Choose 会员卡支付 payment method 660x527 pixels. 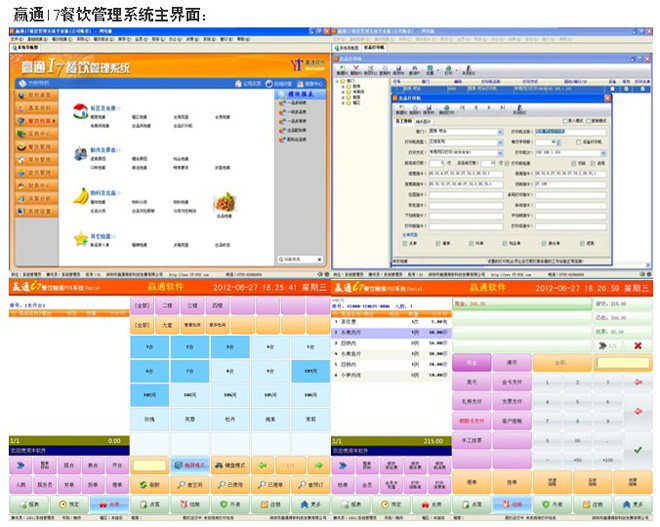coord(512,382)
